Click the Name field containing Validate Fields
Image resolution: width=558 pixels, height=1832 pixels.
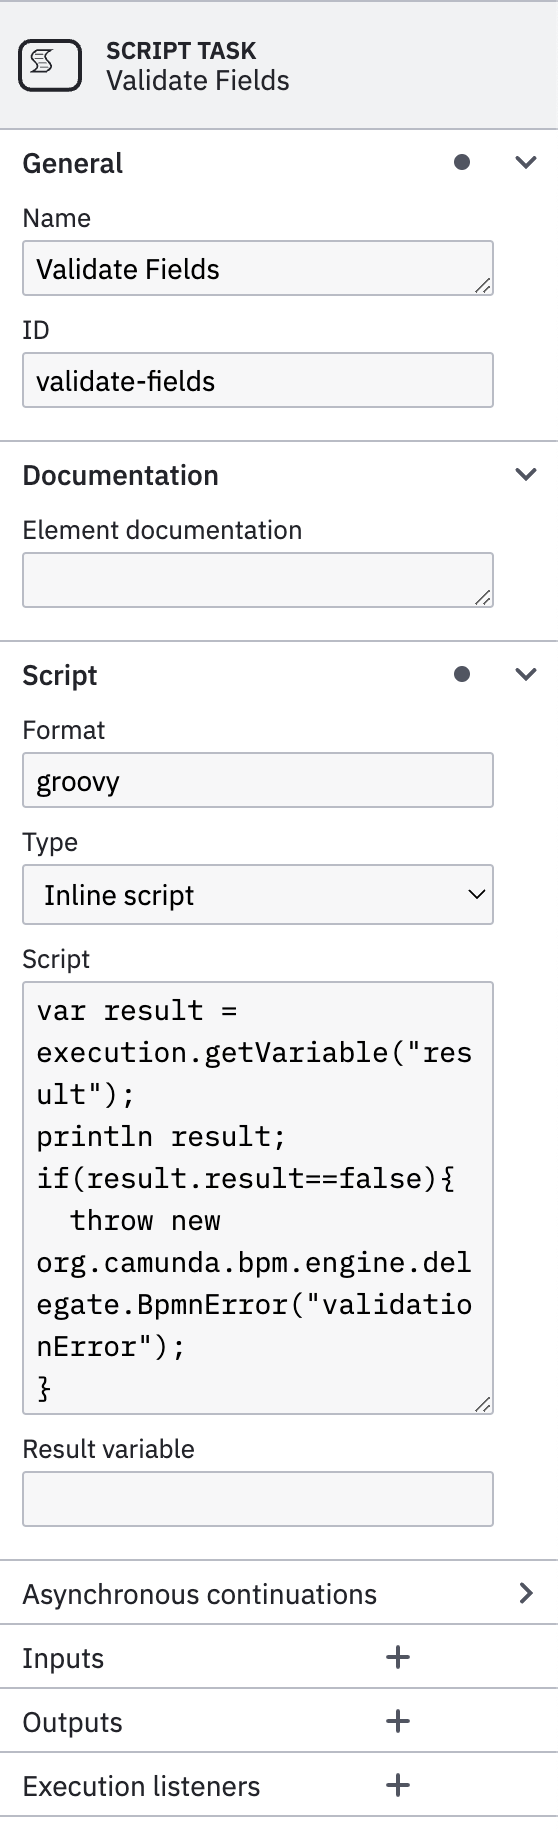point(258,268)
